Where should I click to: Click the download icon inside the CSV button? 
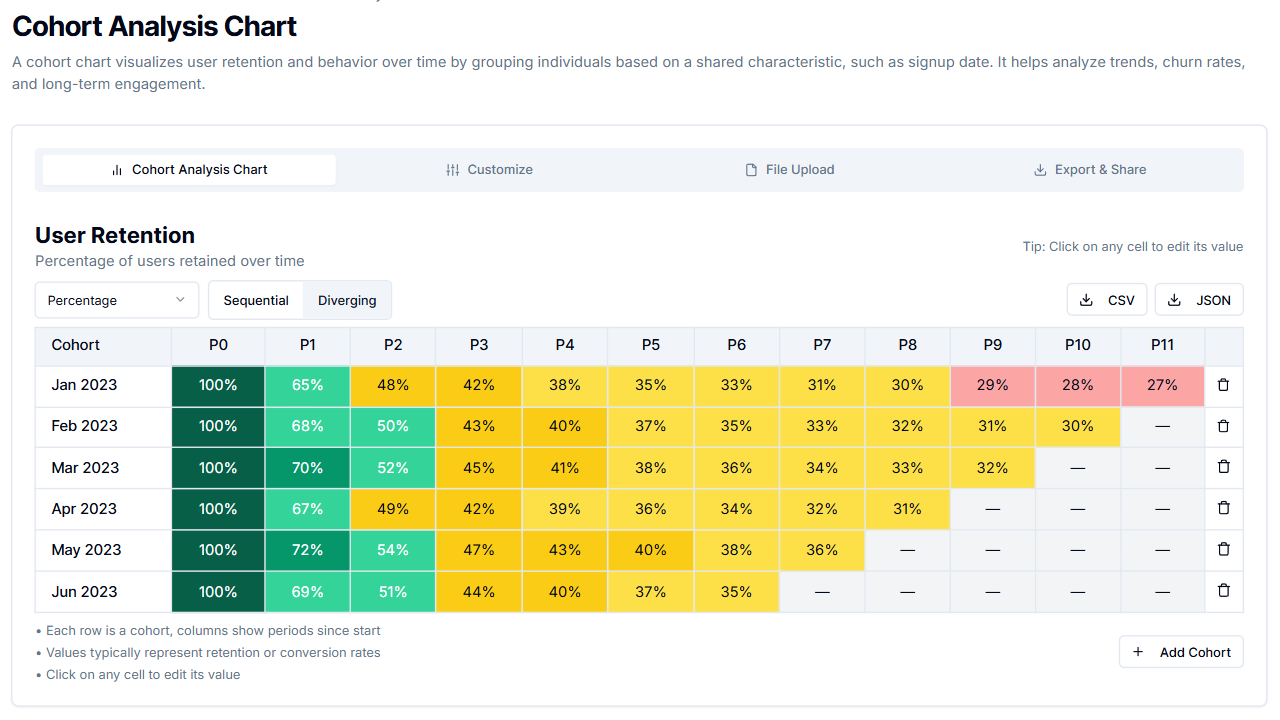click(x=1087, y=299)
